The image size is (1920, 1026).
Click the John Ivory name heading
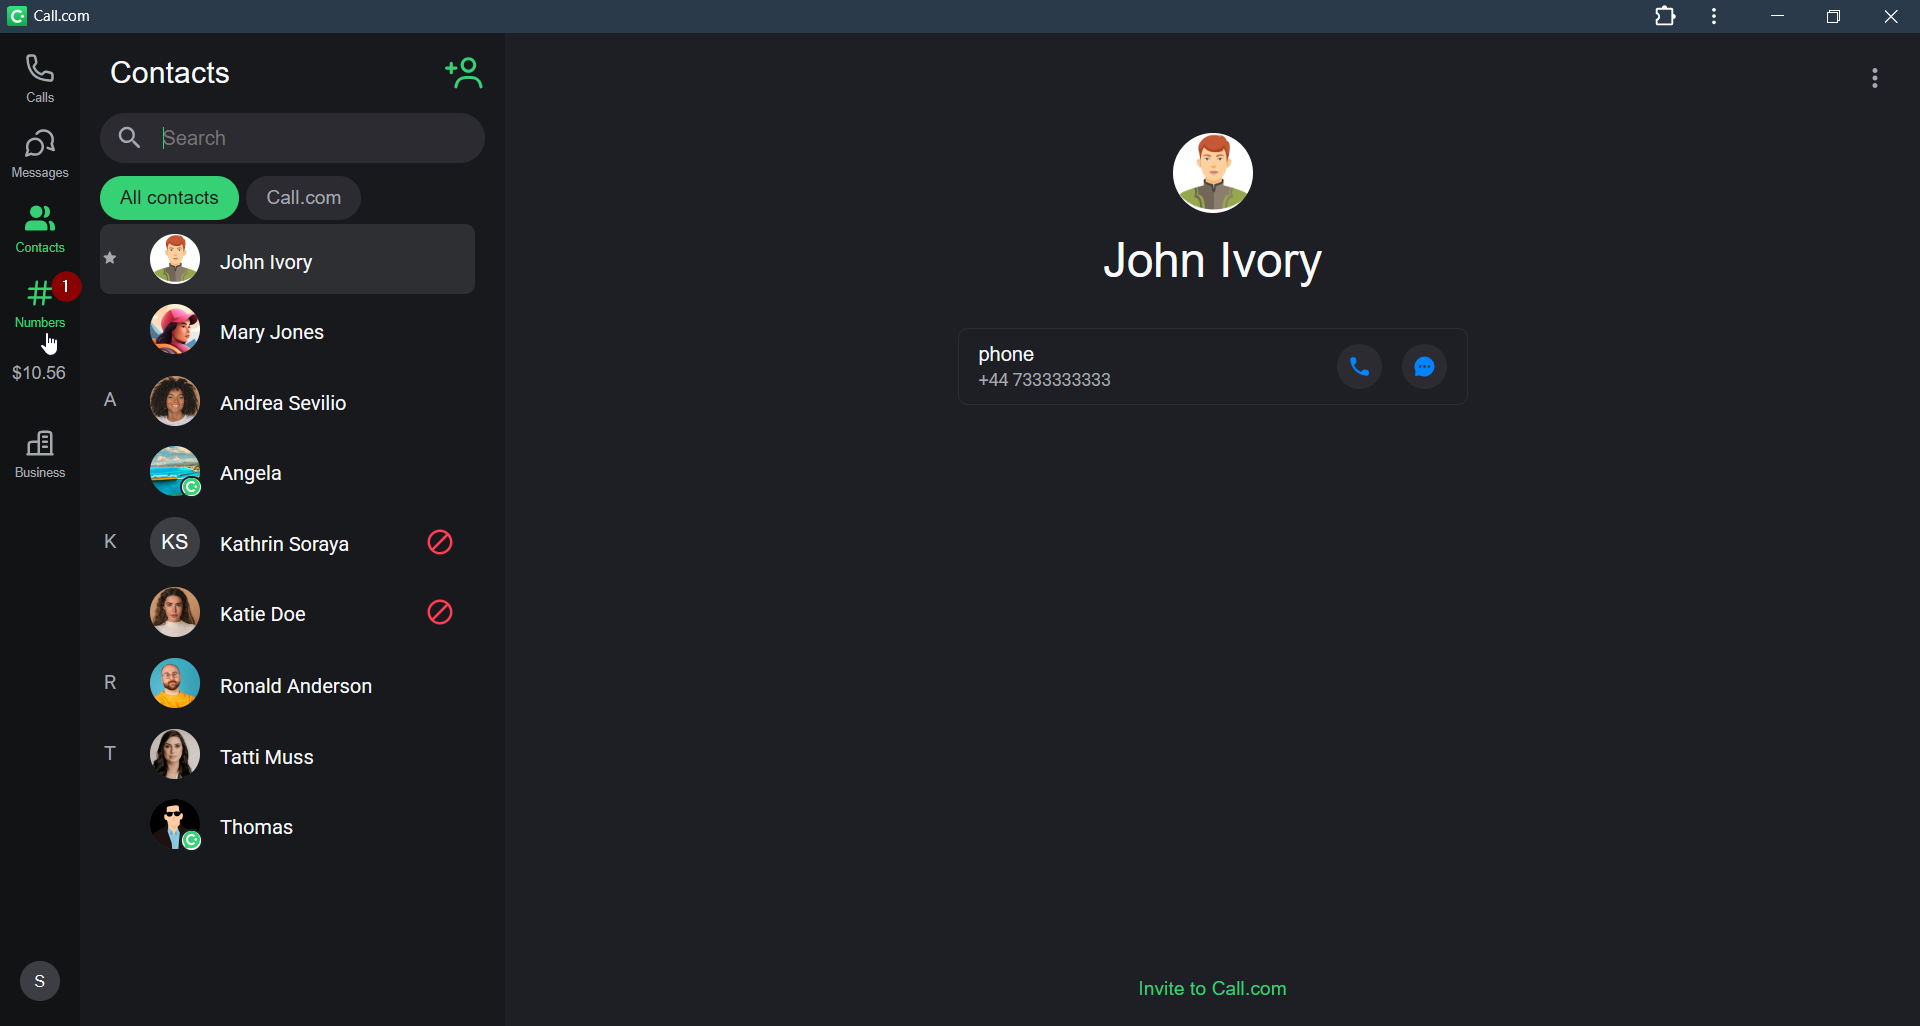1212,262
